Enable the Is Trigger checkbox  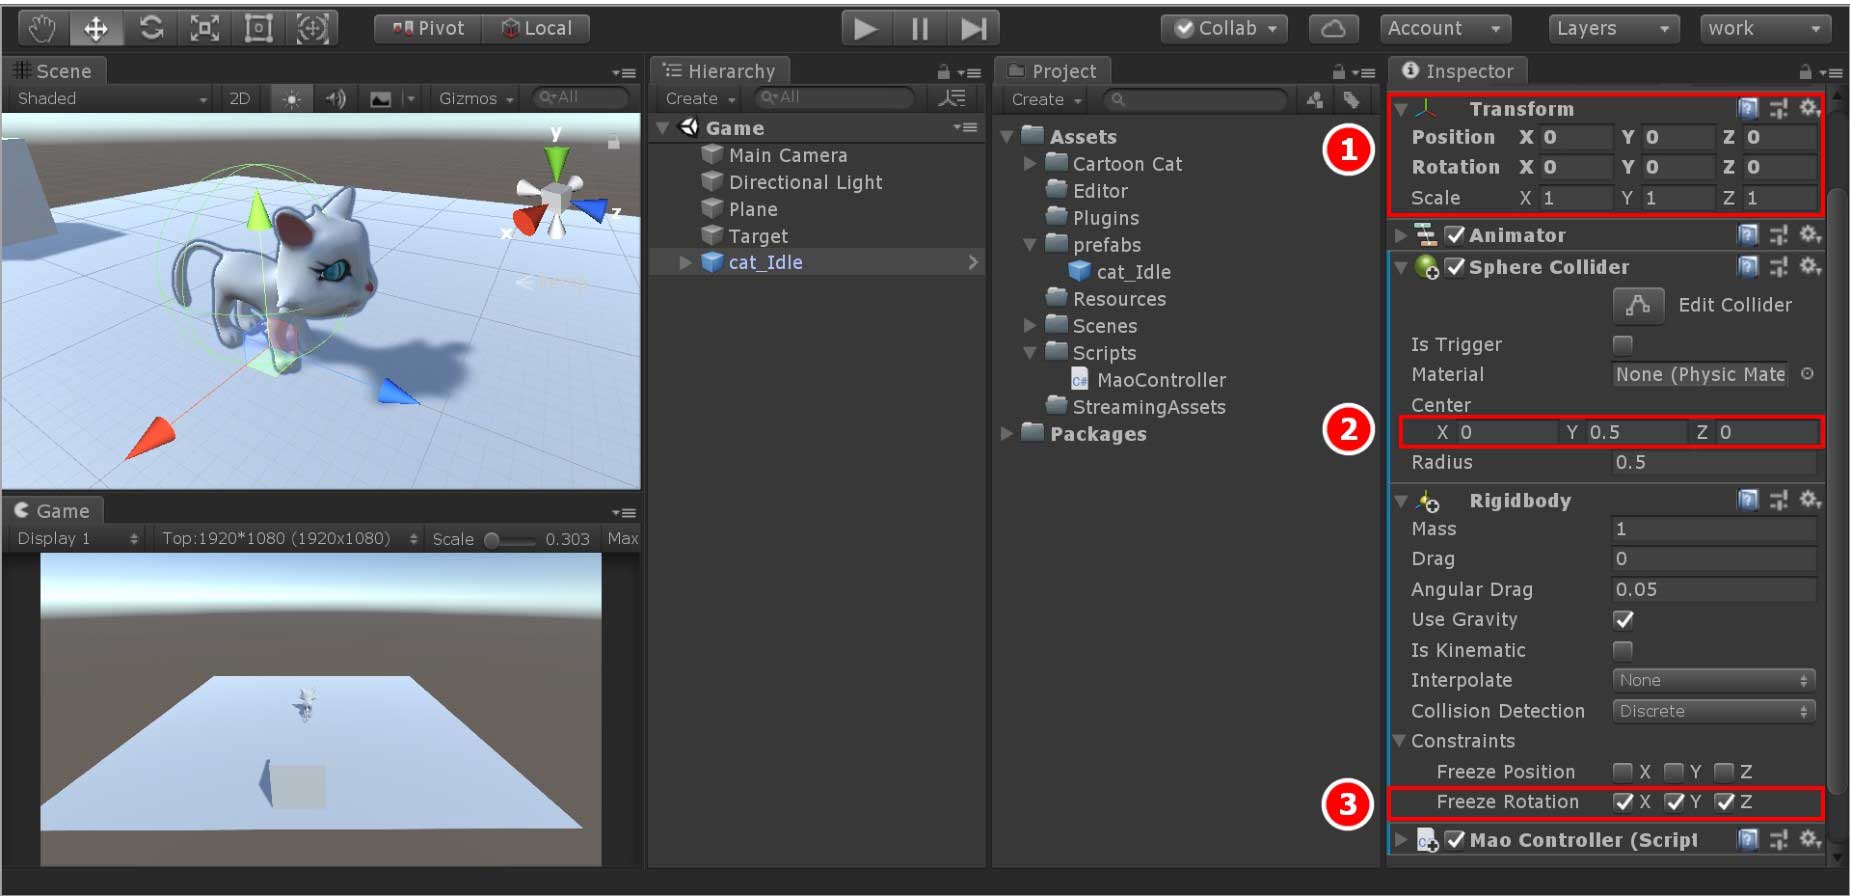coord(1623,344)
